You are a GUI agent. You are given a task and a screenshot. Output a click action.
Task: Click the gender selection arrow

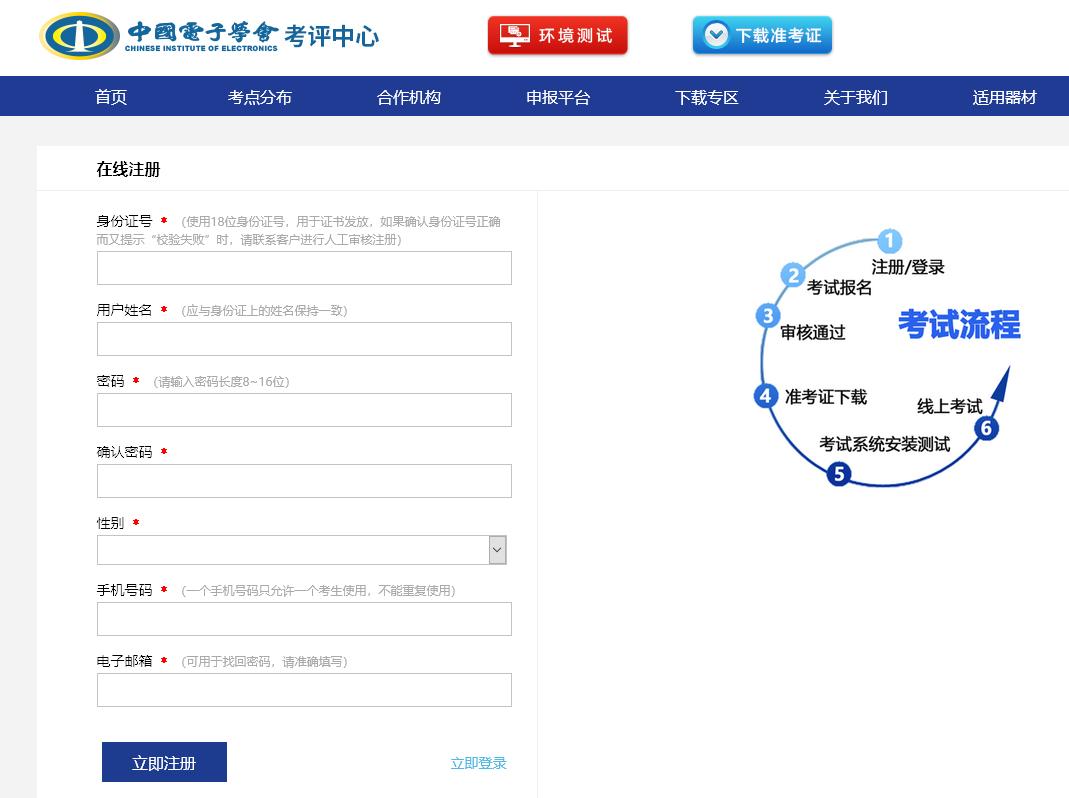pos(497,549)
